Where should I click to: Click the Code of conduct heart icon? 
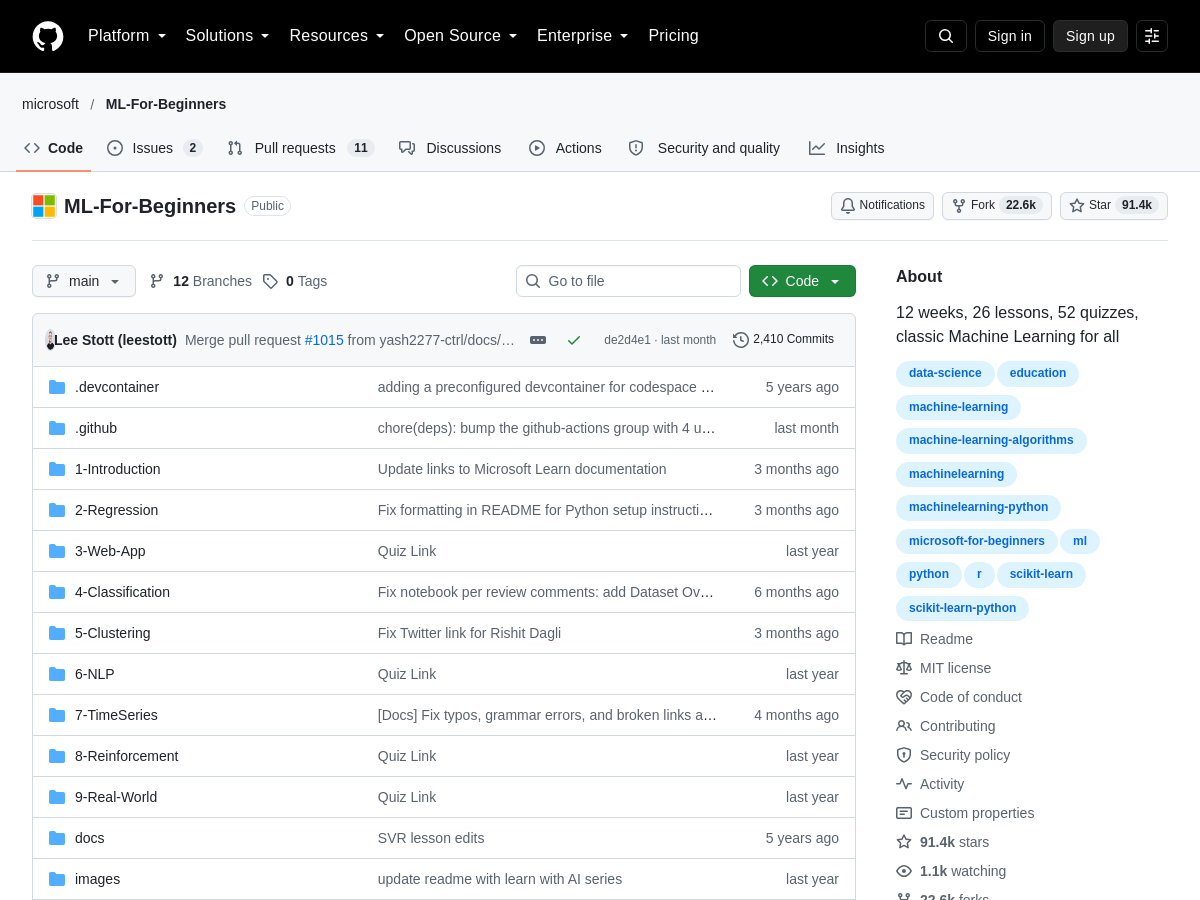point(904,697)
